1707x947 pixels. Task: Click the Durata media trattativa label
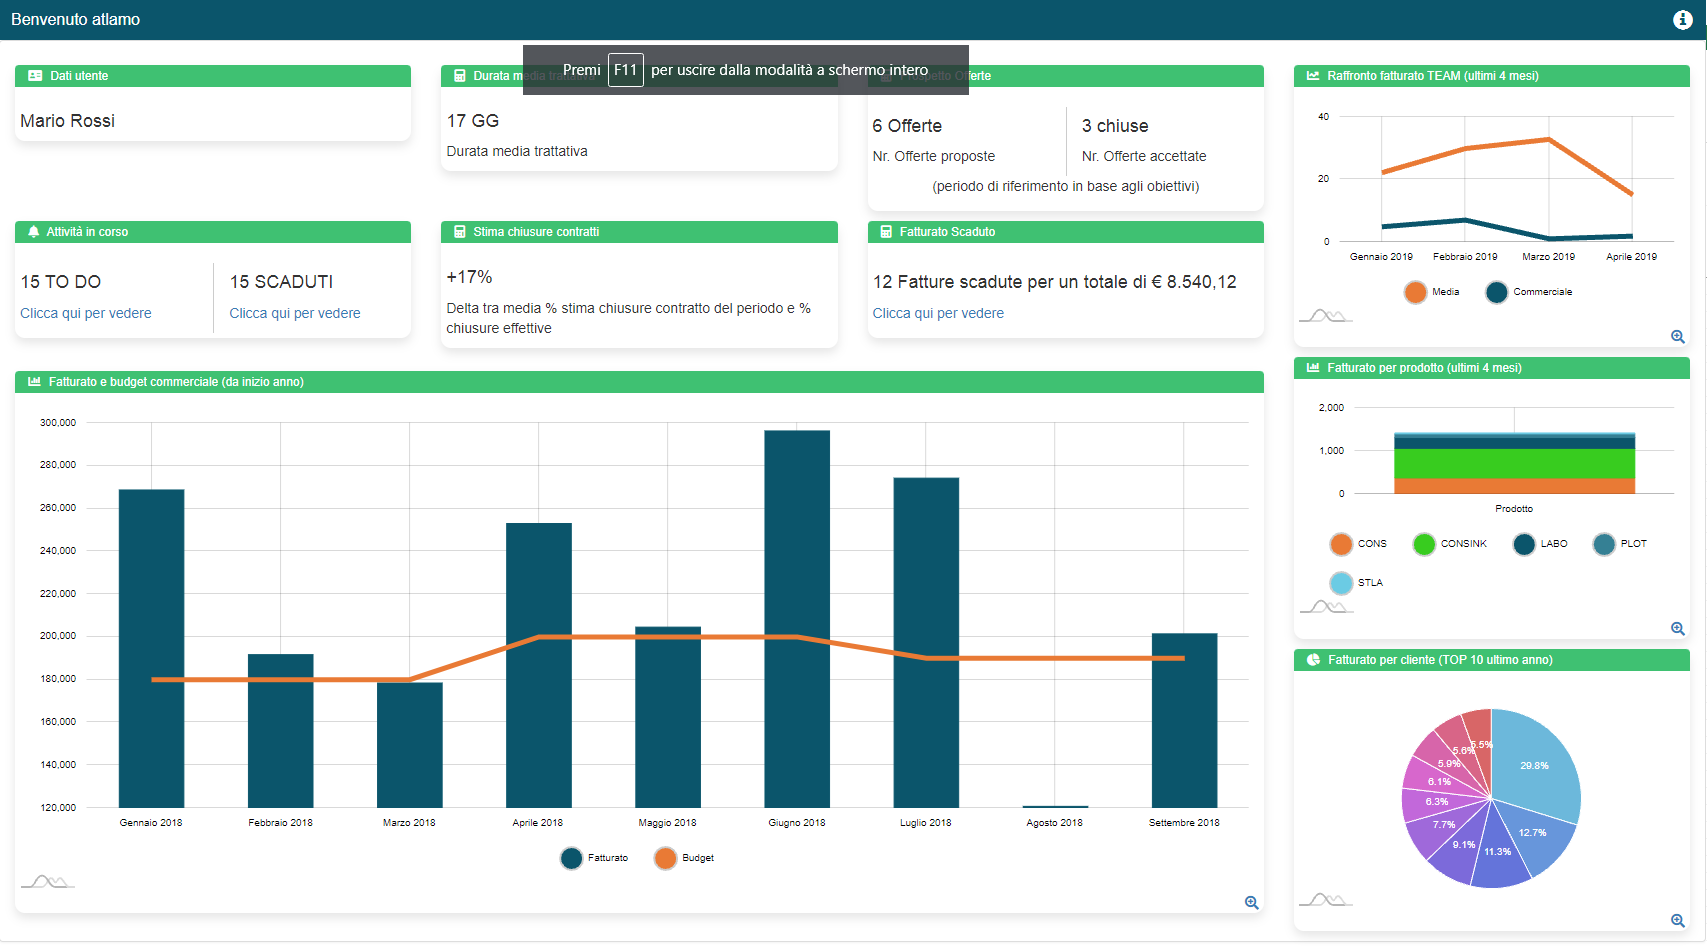tap(517, 151)
